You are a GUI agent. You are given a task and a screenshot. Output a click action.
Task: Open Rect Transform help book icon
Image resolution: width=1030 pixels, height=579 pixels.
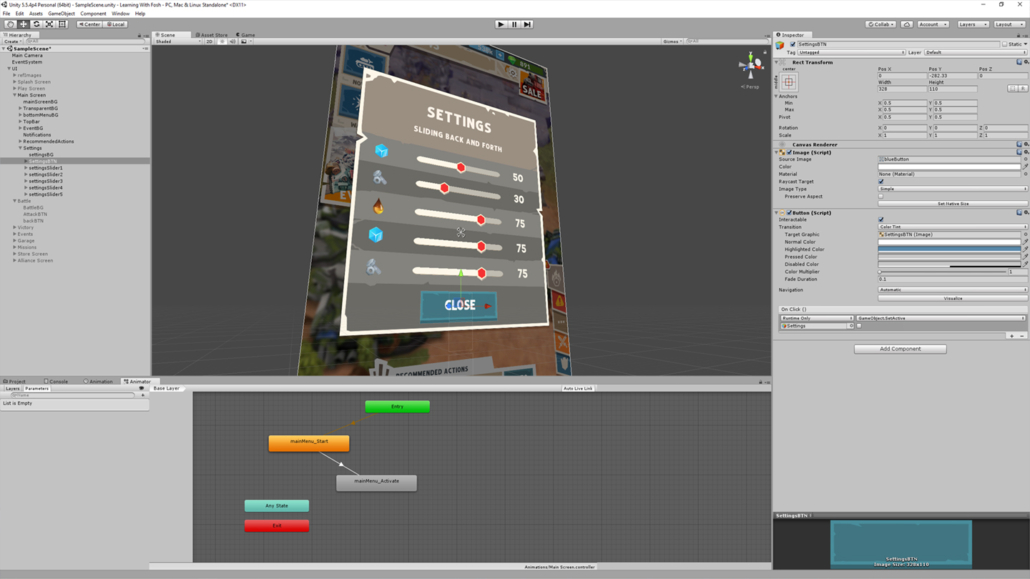[x=1019, y=62]
